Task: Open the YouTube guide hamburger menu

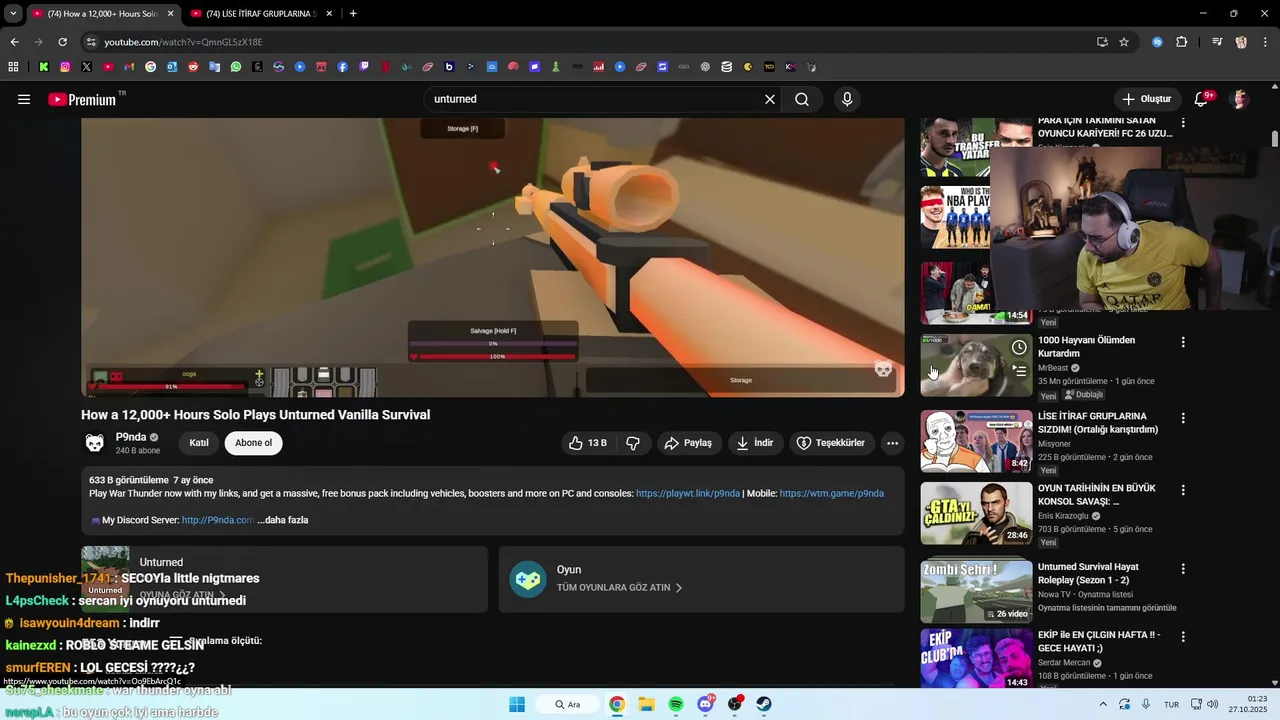Action: pyautogui.click(x=24, y=99)
